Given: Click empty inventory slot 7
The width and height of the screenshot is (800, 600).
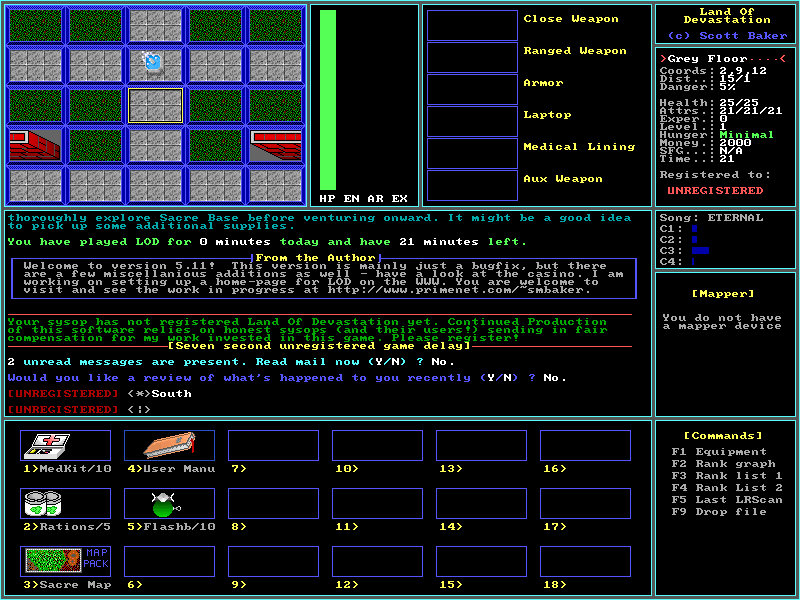Looking at the screenshot, I should [273, 445].
